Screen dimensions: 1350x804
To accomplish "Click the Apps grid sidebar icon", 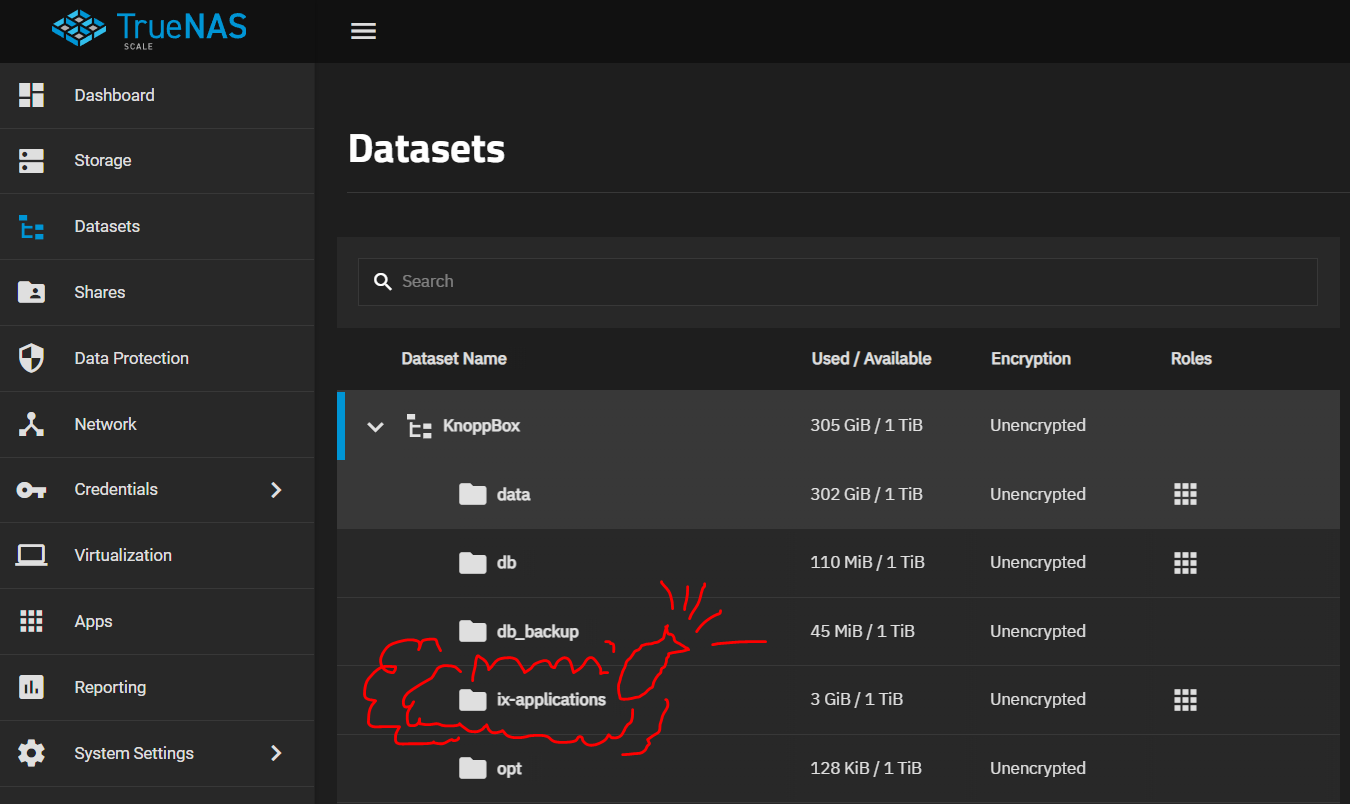I will [32, 621].
